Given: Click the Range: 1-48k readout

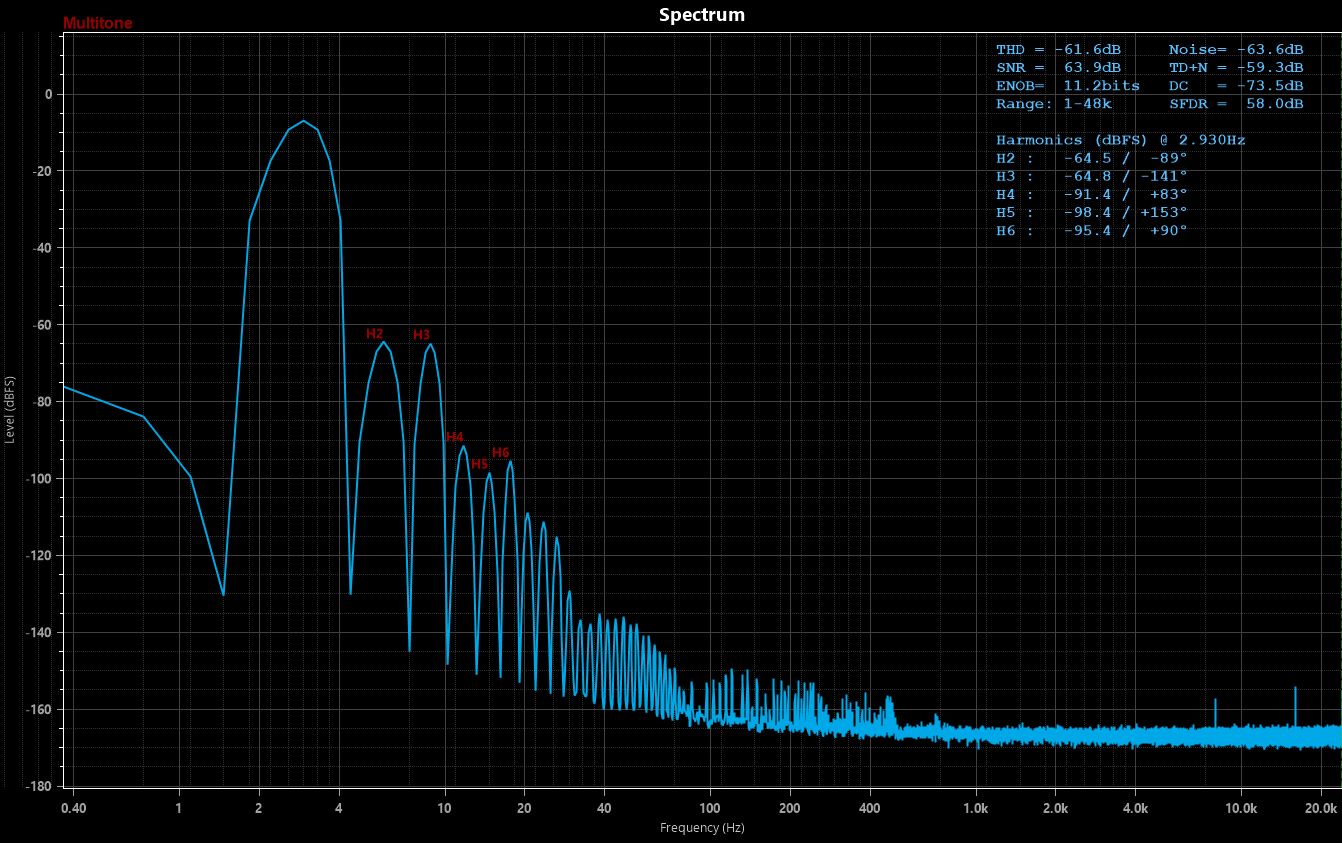Looking at the screenshot, I should 1054,104.
